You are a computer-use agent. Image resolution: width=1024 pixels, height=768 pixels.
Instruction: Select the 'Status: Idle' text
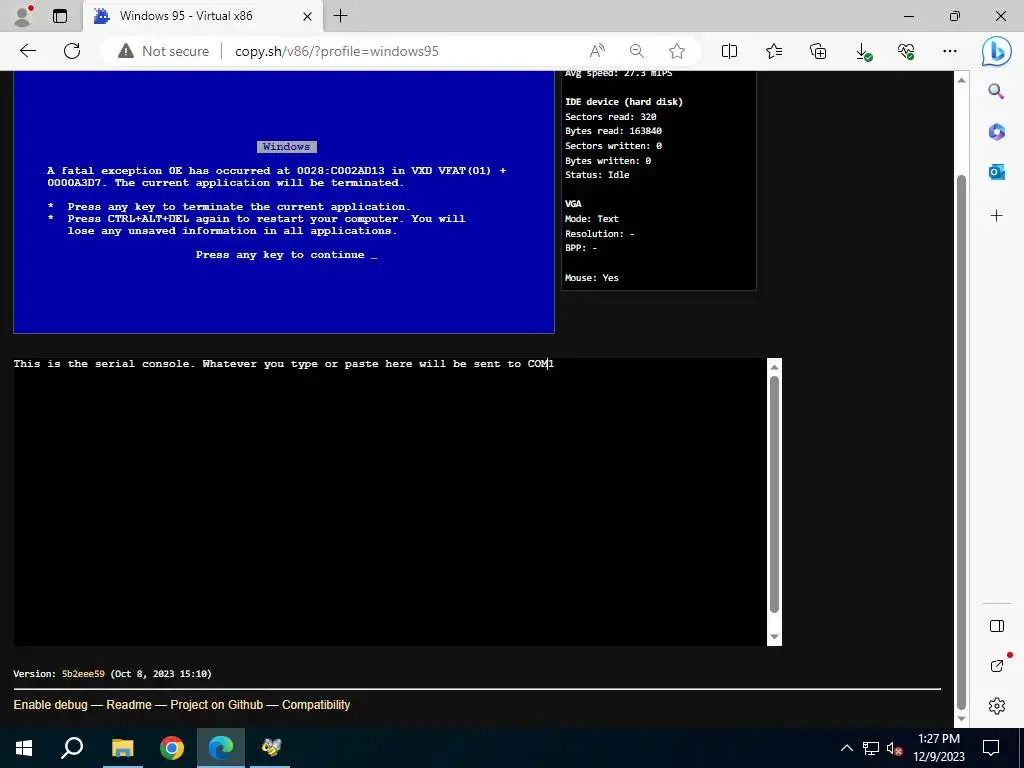(597, 175)
